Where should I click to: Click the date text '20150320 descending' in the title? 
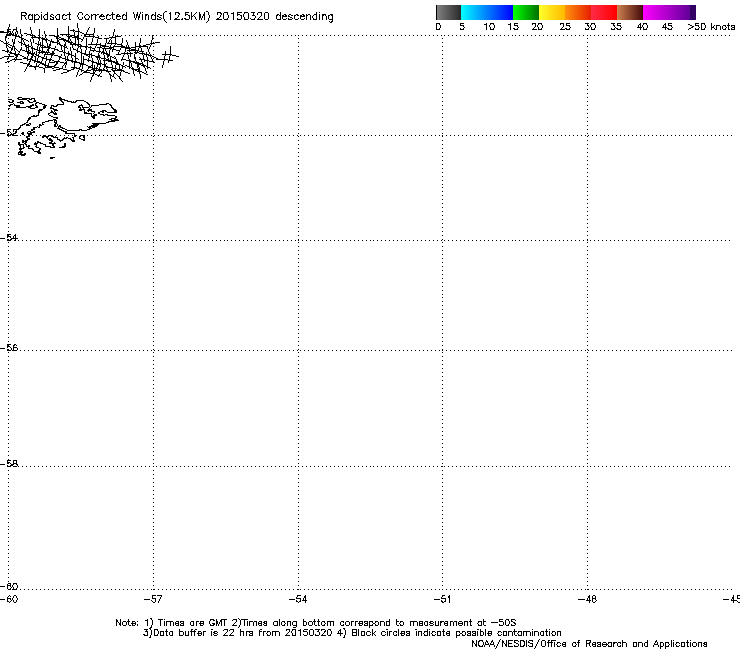(x=275, y=16)
